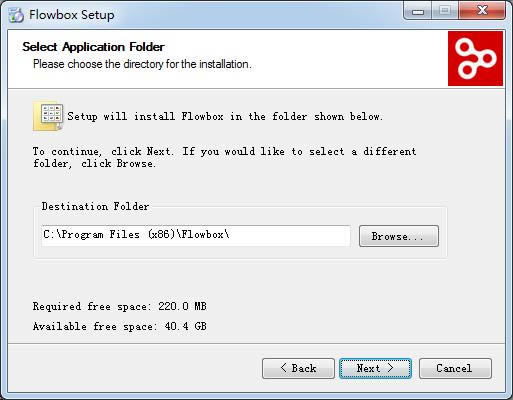Close the Flowbox Setup window
The height and width of the screenshot is (400, 513).
(x=482, y=11)
